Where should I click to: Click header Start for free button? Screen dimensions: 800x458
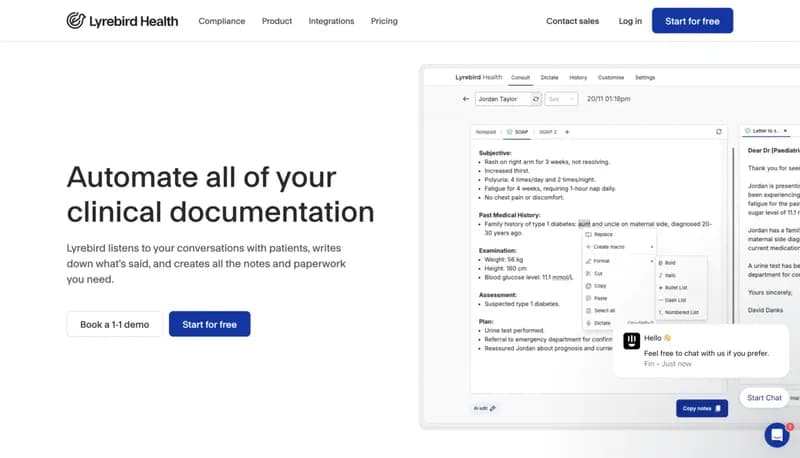click(692, 21)
